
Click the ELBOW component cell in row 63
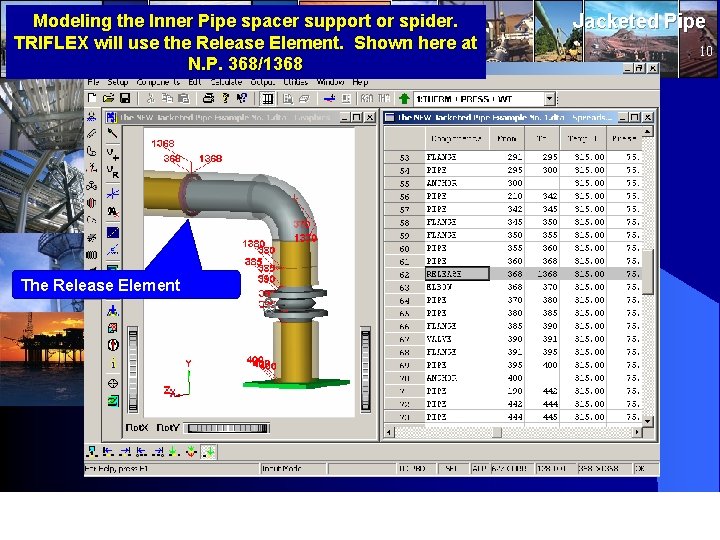pos(457,287)
